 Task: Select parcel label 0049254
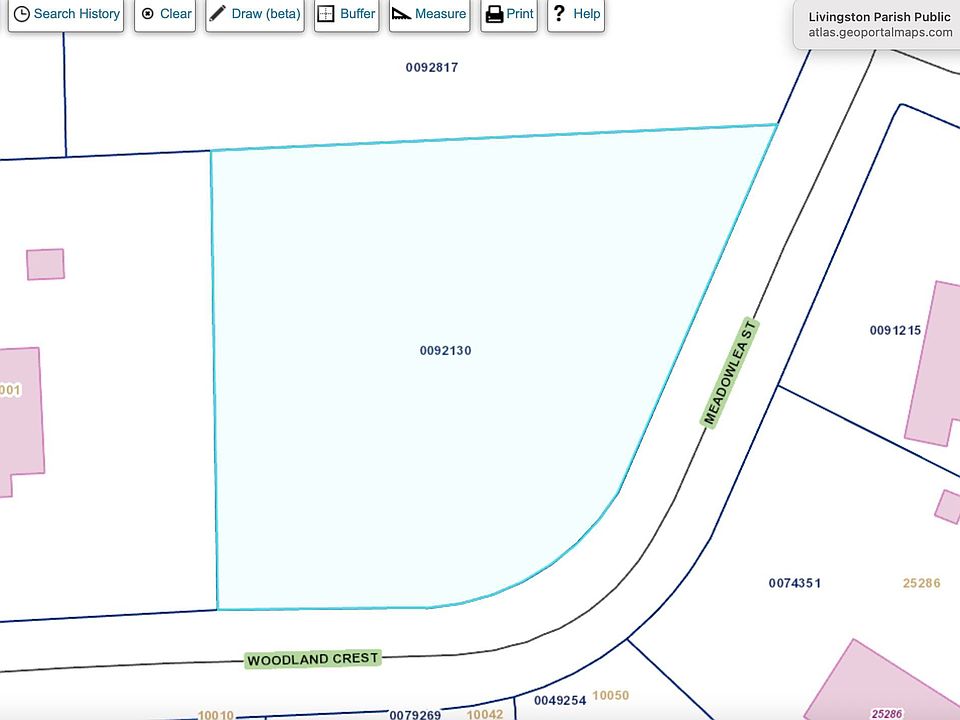560,700
